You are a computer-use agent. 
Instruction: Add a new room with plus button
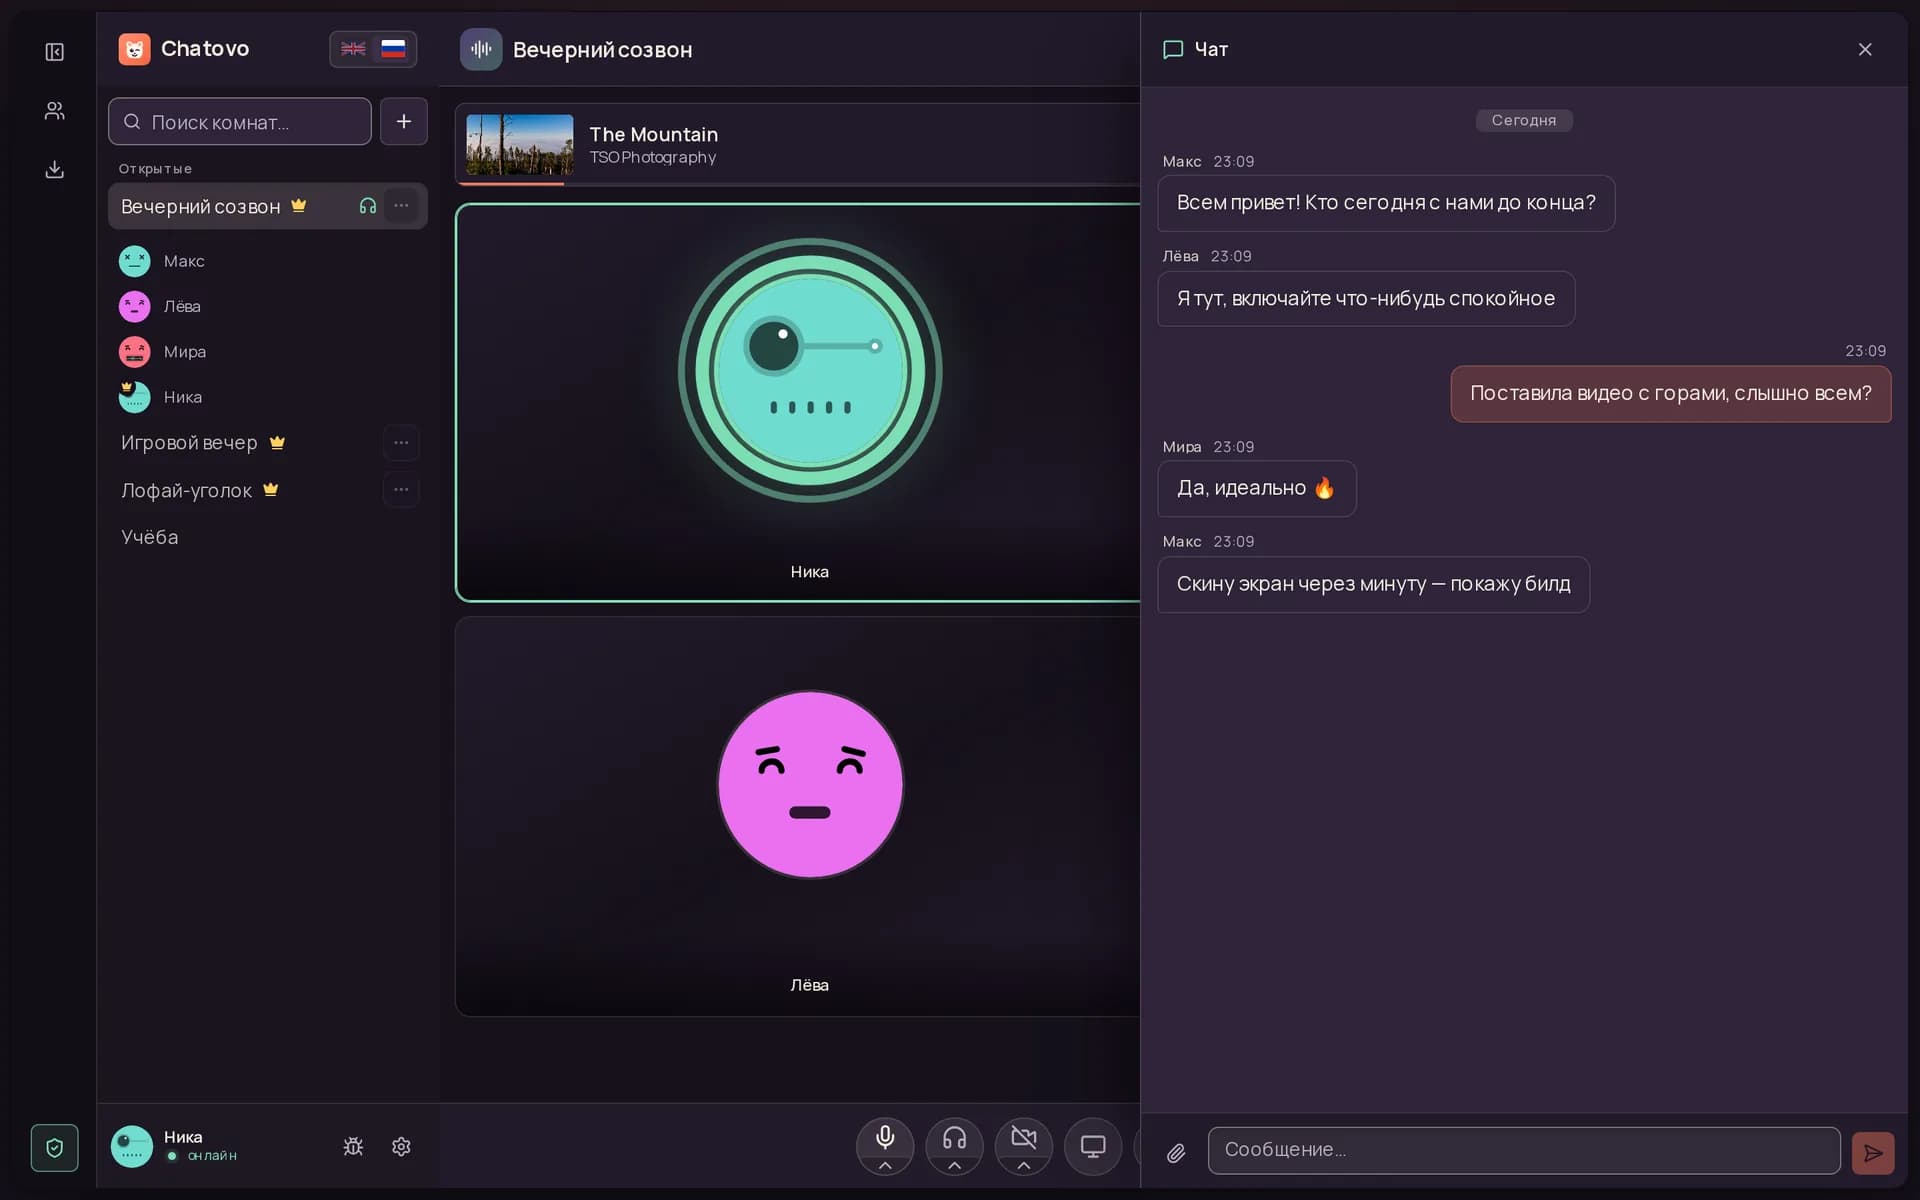tap(404, 121)
